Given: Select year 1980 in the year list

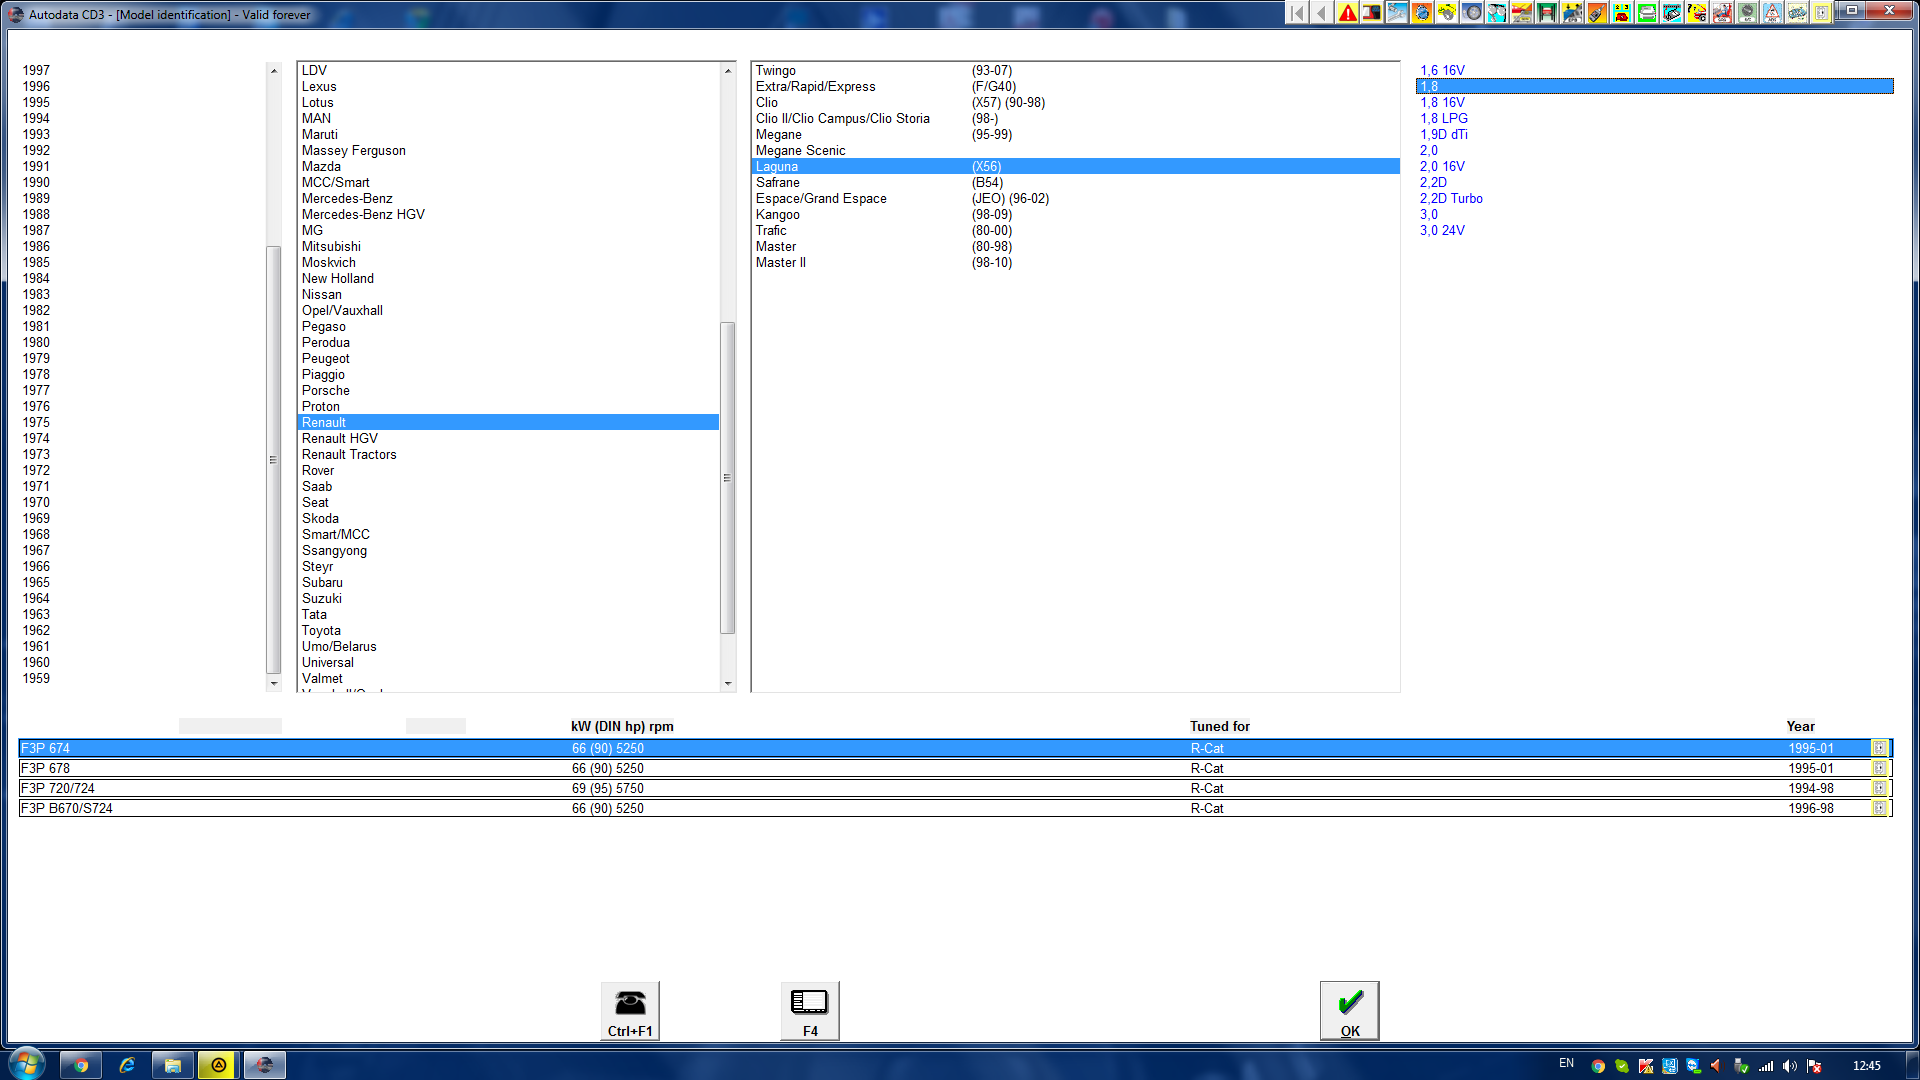Looking at the screenshot, I should click(36, 342).
